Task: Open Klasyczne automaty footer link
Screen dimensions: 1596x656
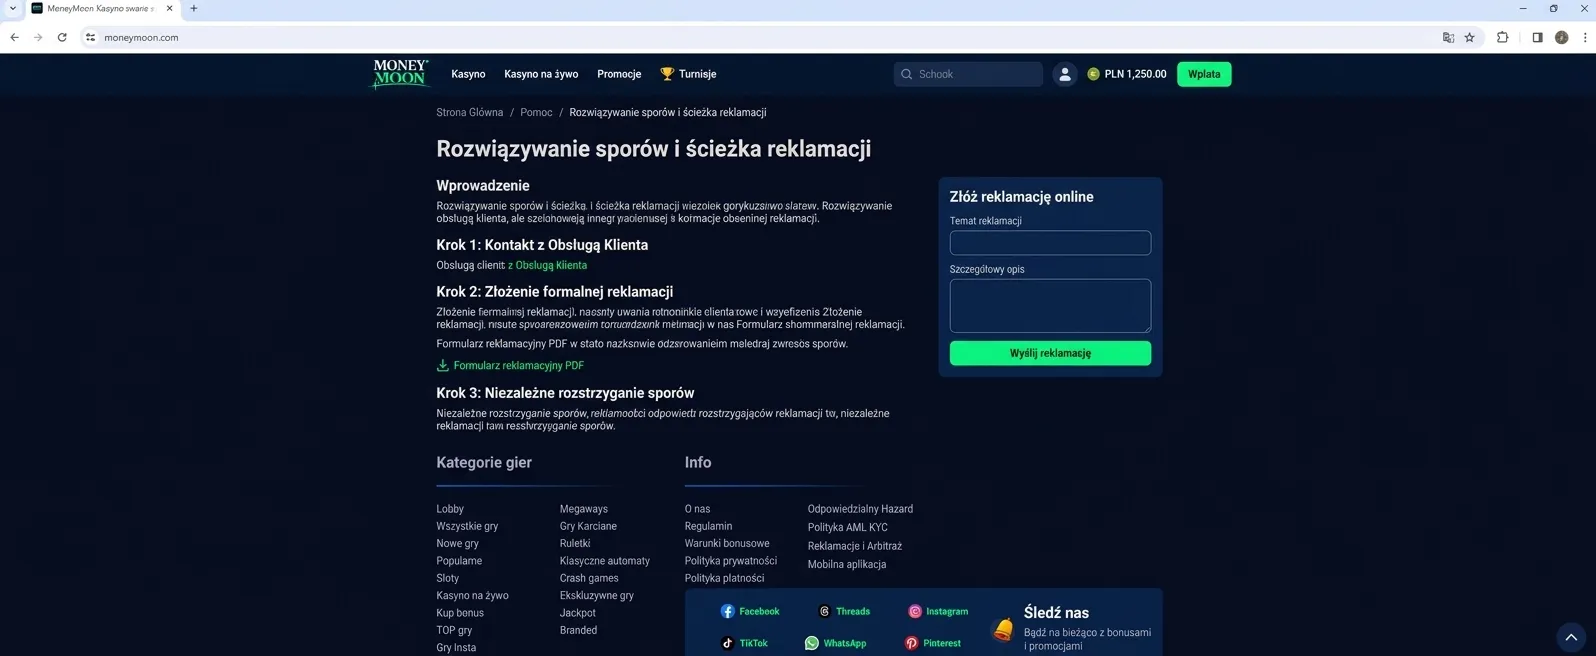Action: click(x=605, y=561)
